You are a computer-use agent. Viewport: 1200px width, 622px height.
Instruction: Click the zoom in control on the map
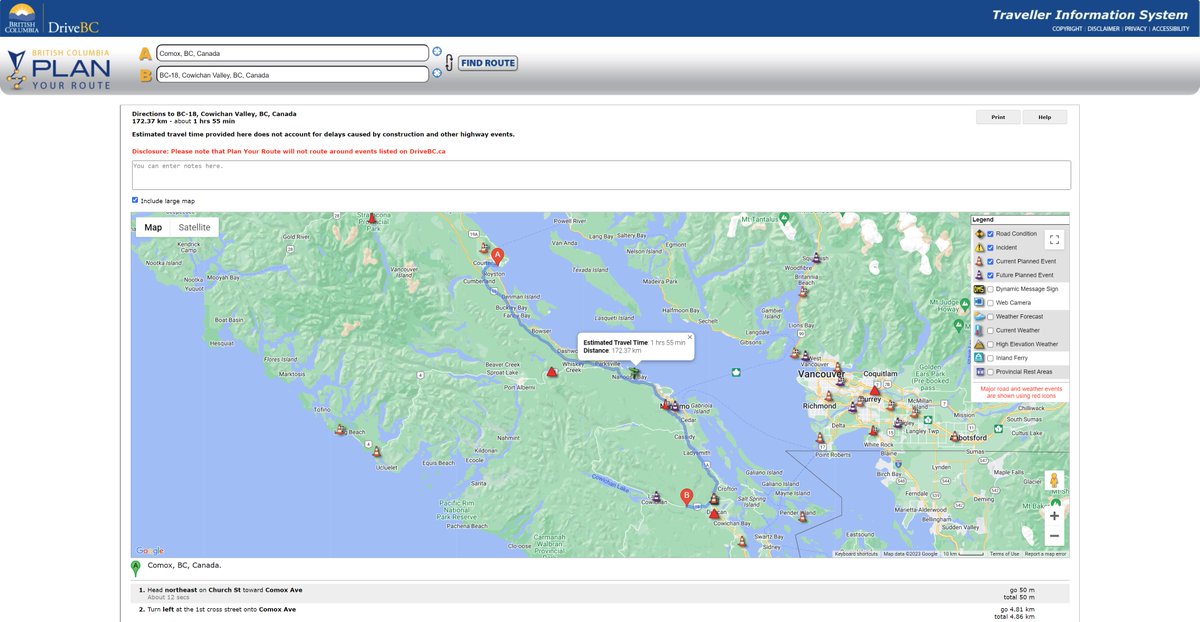(x=1054, y=515)
